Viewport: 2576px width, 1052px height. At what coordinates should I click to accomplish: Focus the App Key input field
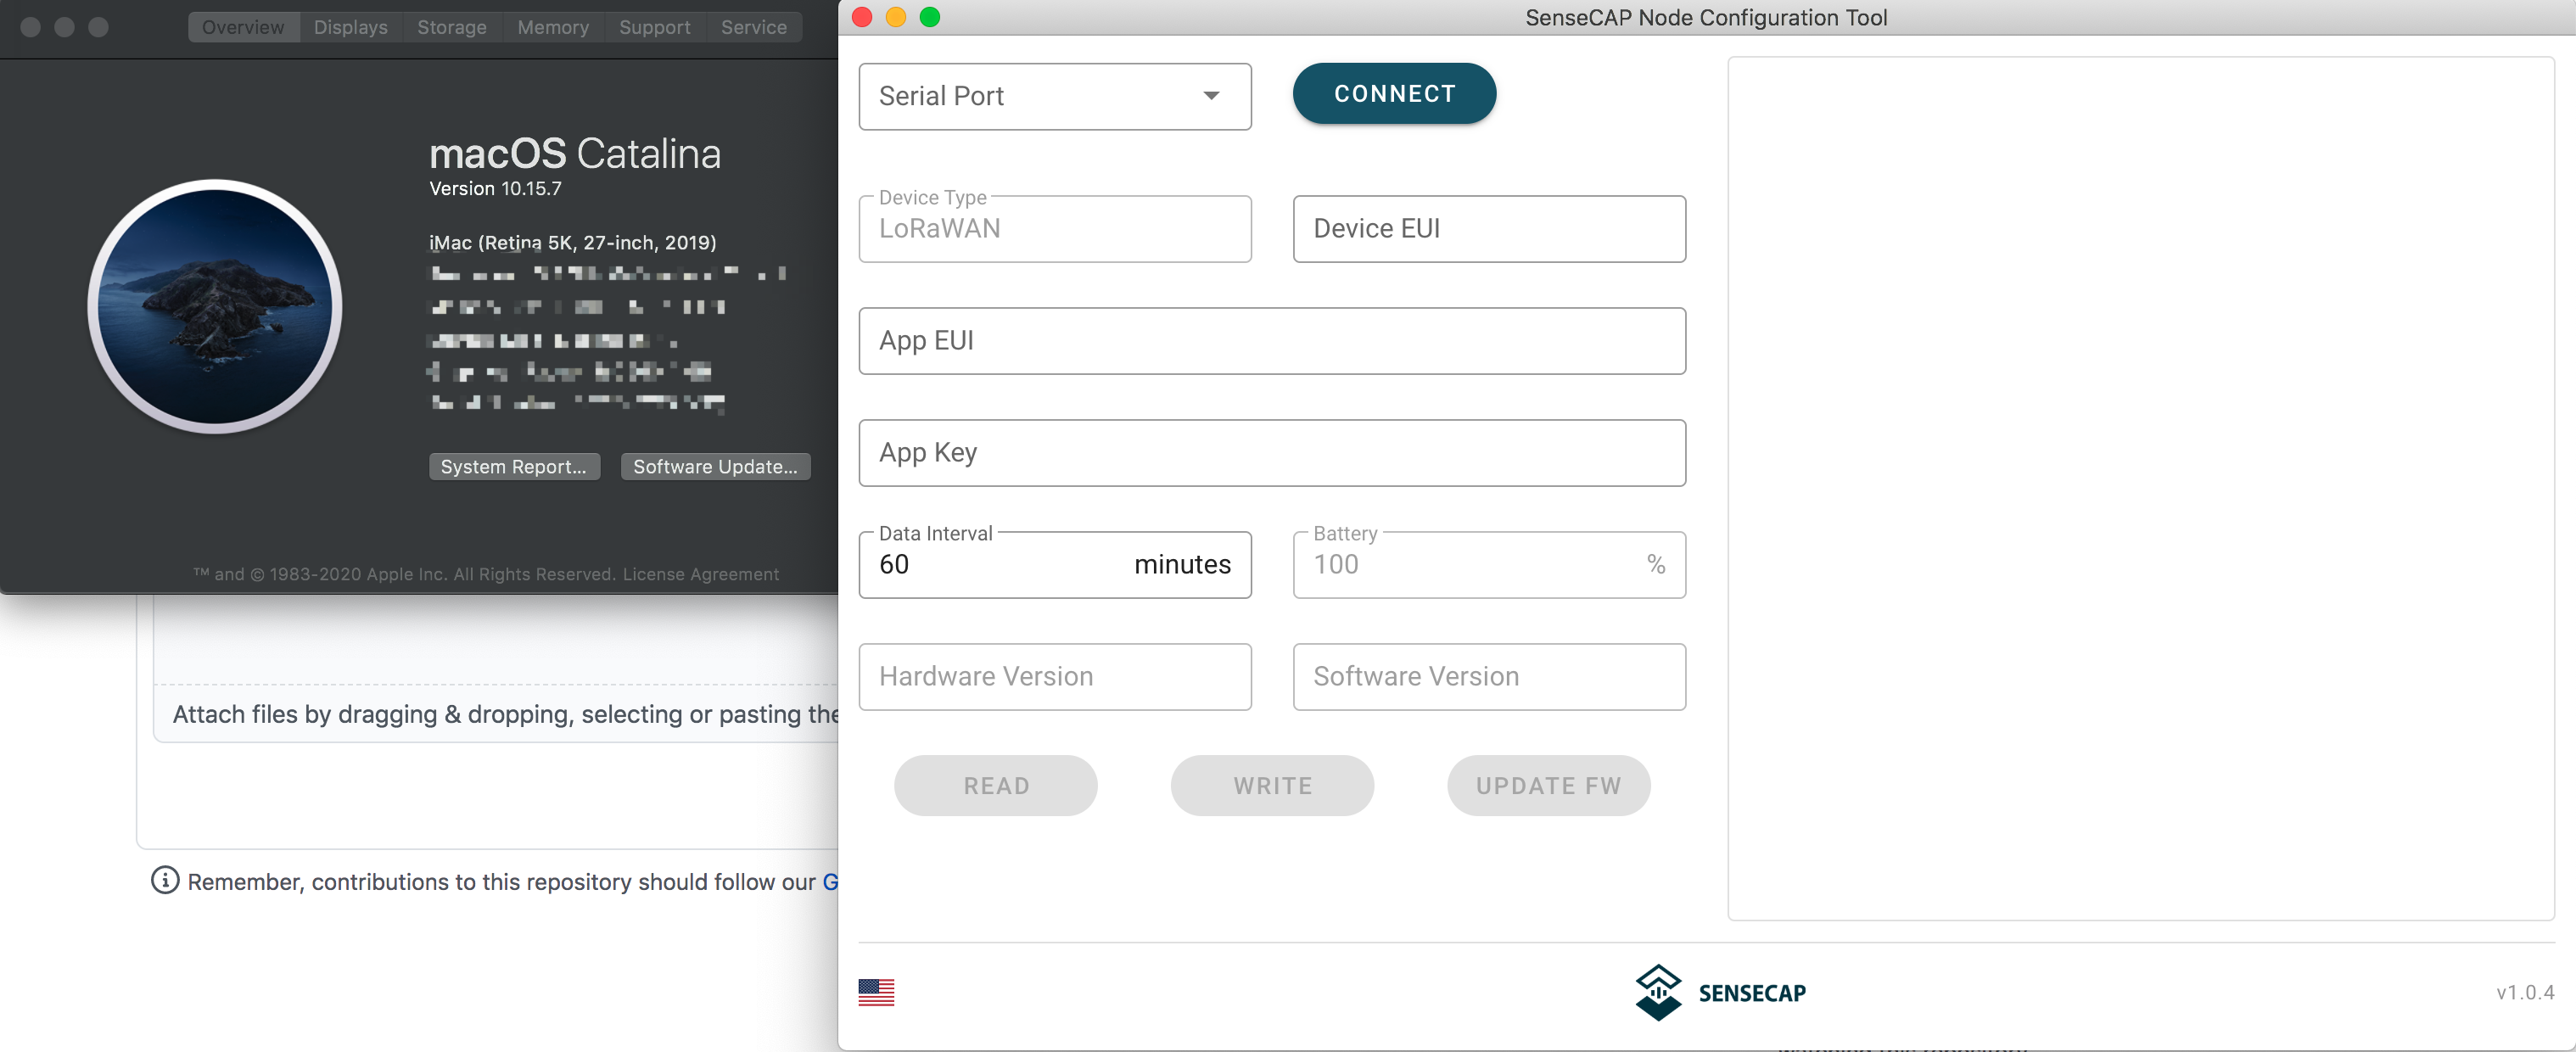(x=1271, y=453)
